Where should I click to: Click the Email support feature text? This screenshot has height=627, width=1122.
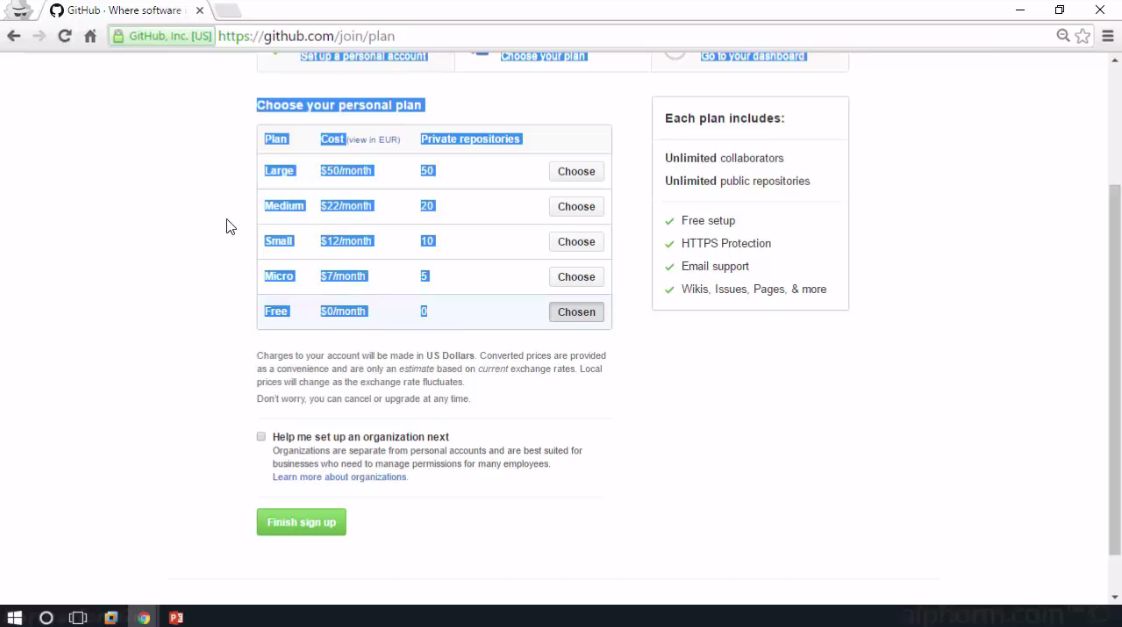coord(715,266)
